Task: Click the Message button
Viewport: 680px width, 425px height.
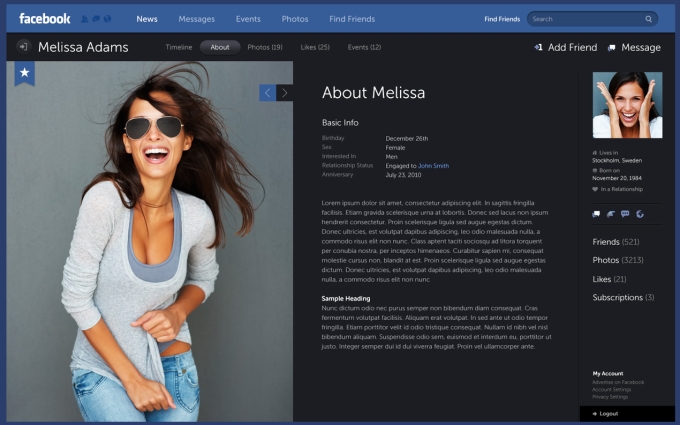Action: tap(634, 47)
